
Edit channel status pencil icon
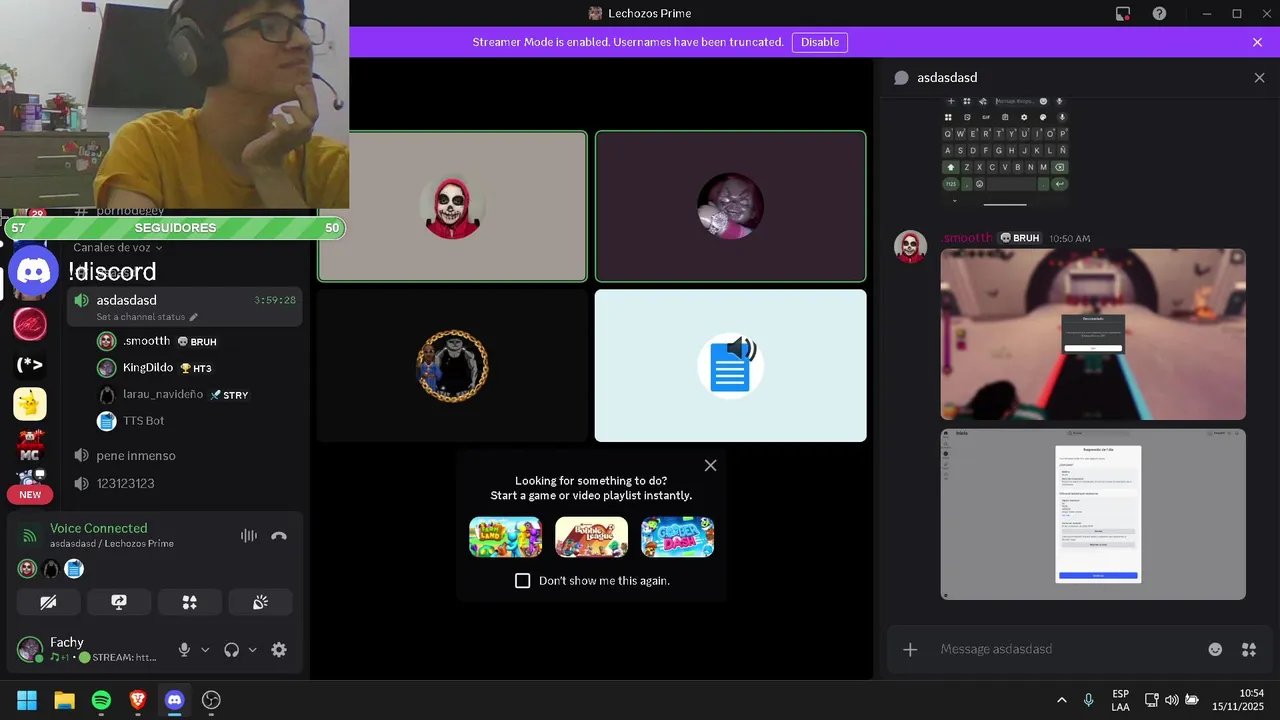(x=194, y=317)
